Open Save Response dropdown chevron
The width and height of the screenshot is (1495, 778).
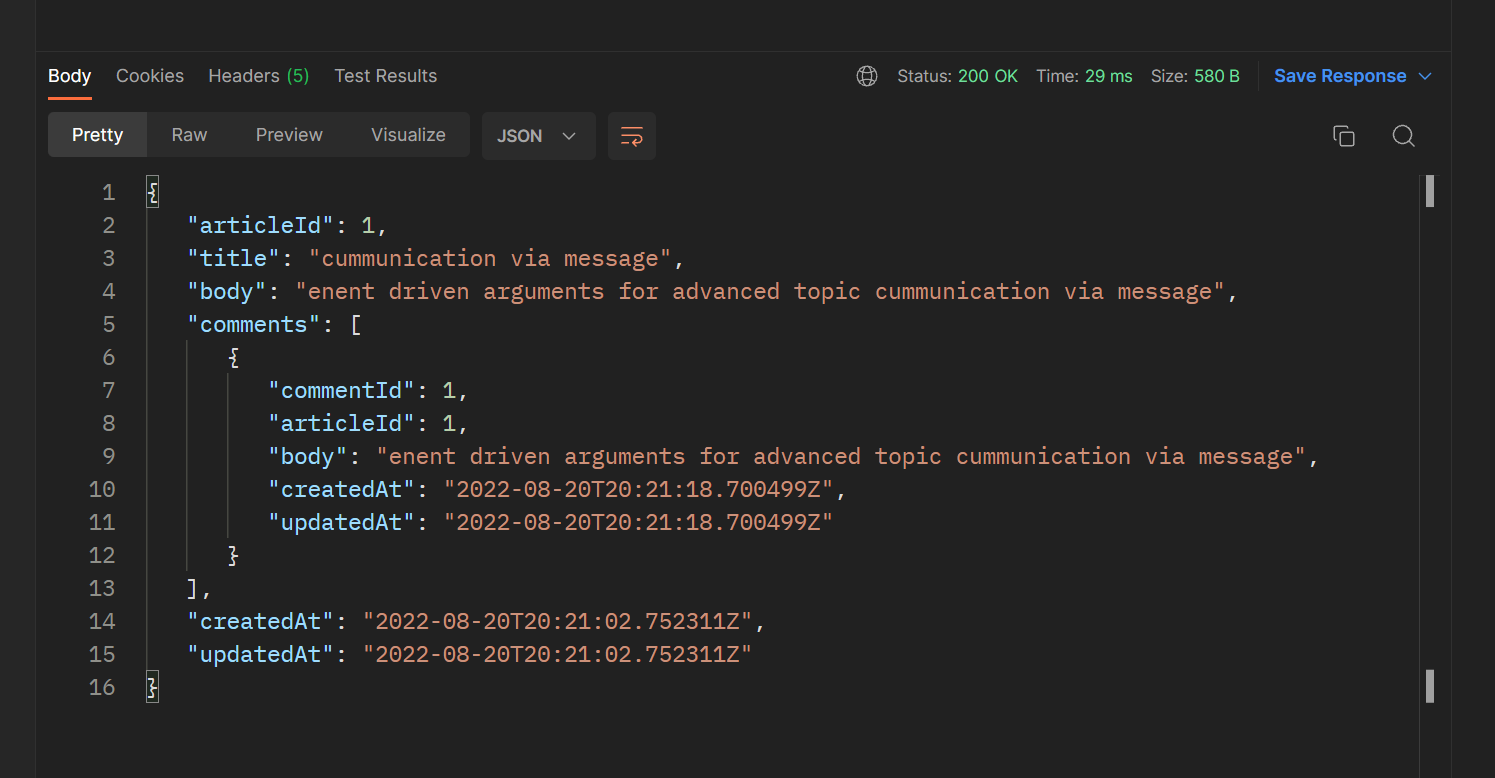[x=1426, y=76]
